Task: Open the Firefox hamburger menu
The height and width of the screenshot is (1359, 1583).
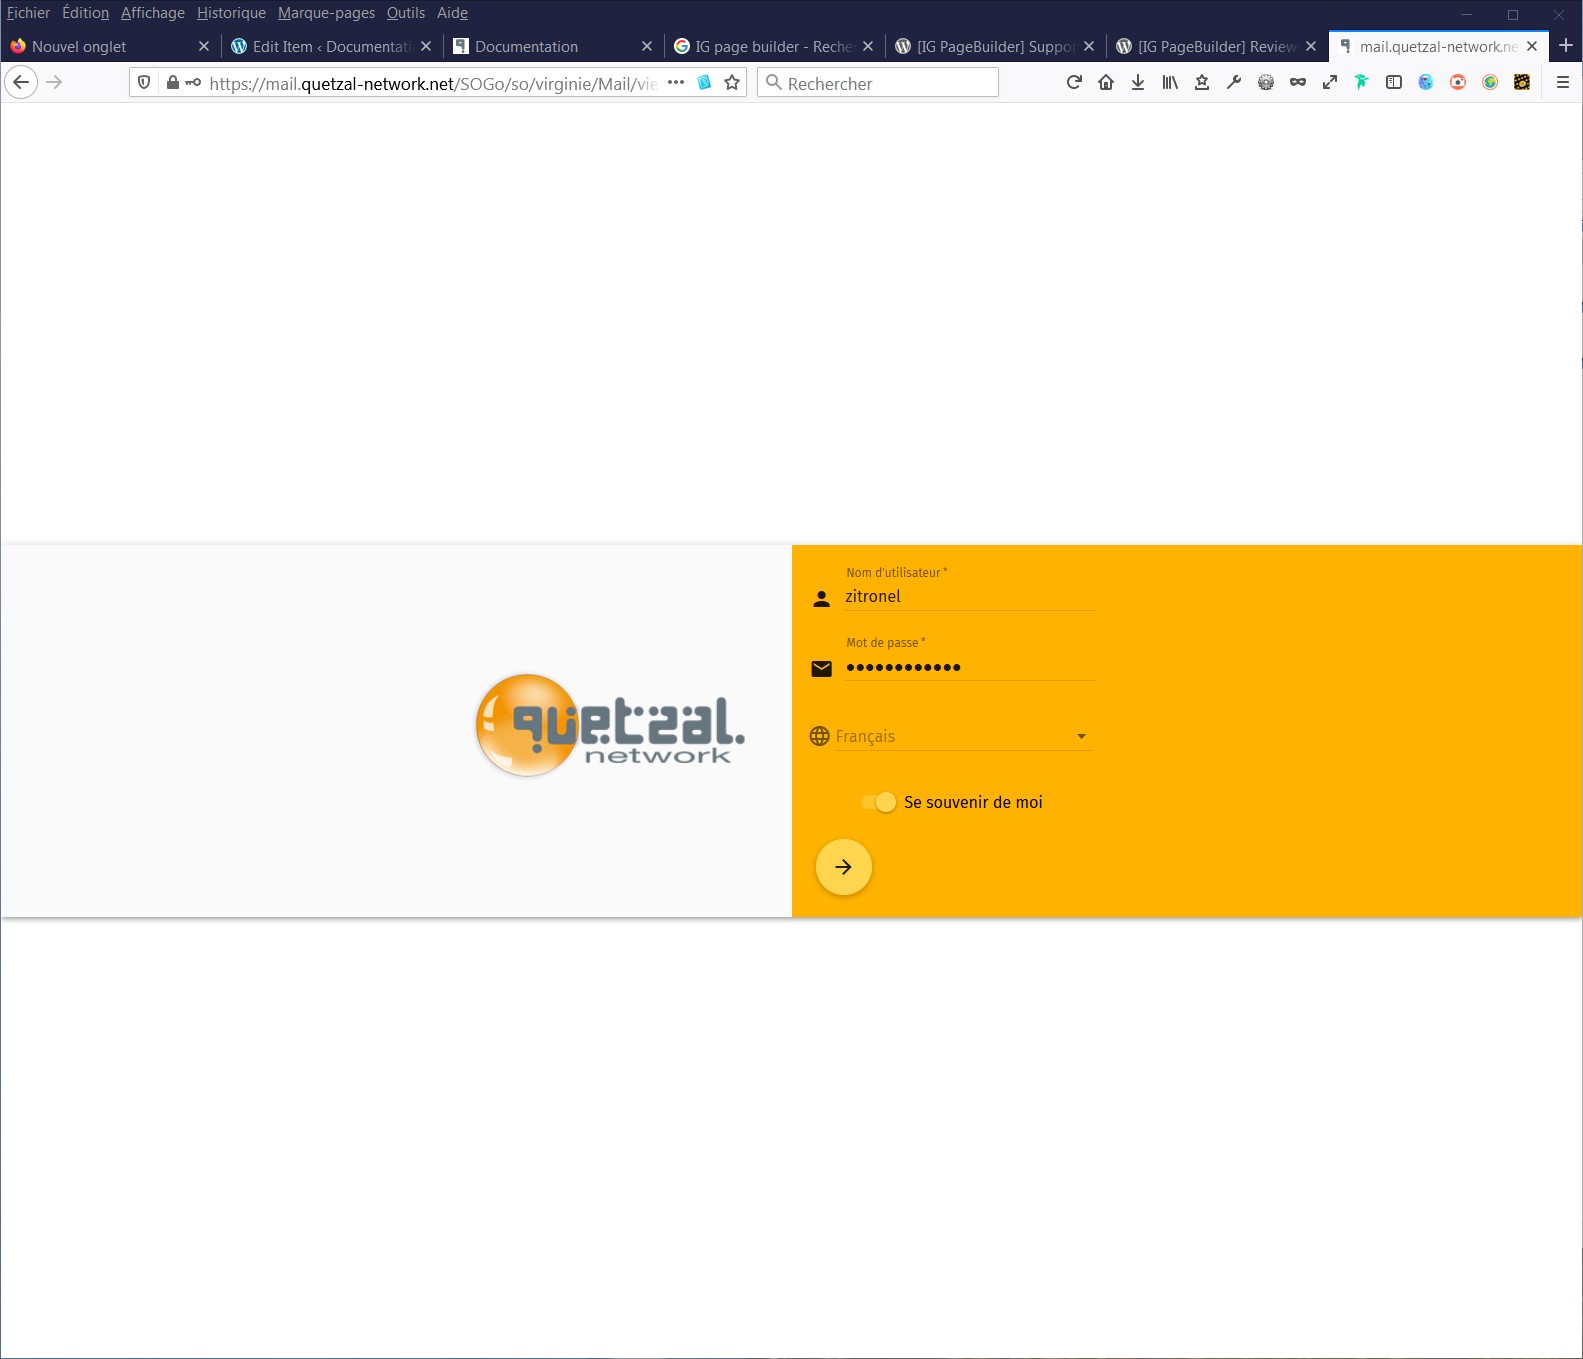Action: click(x=1562, y=83)
